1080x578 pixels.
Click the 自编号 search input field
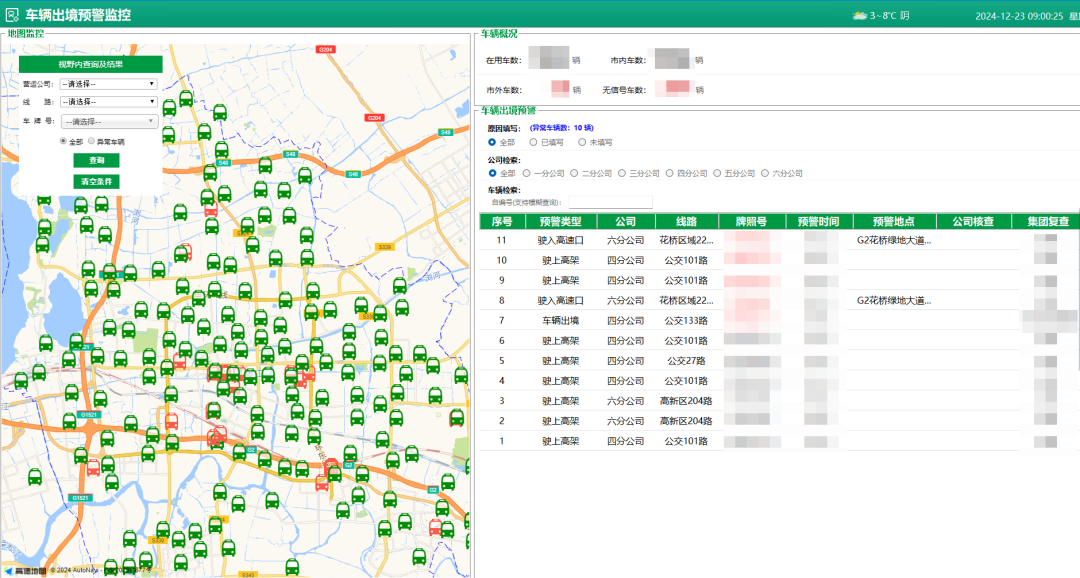(610, 202)
